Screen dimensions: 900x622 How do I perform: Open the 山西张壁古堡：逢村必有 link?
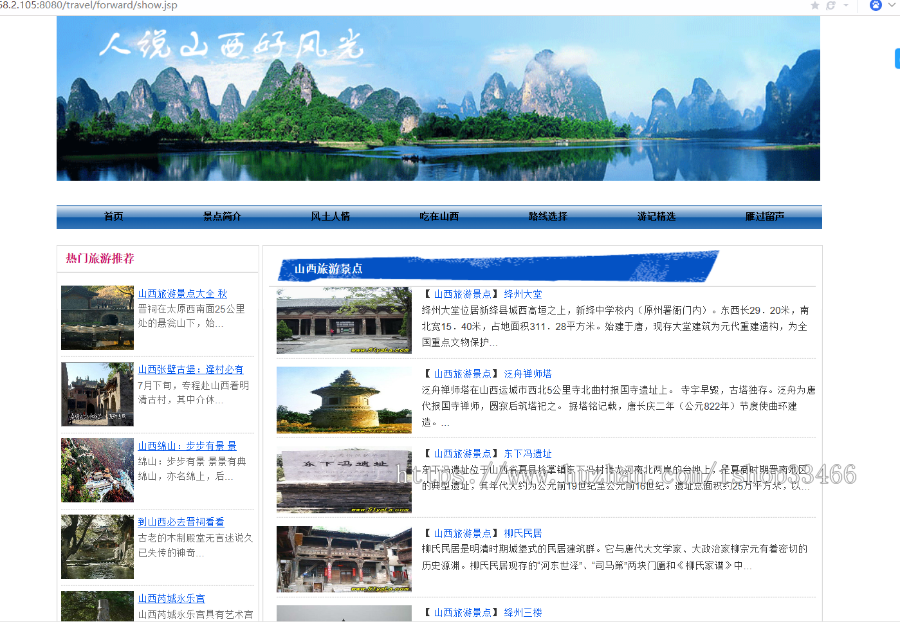(x=191, y=370)
